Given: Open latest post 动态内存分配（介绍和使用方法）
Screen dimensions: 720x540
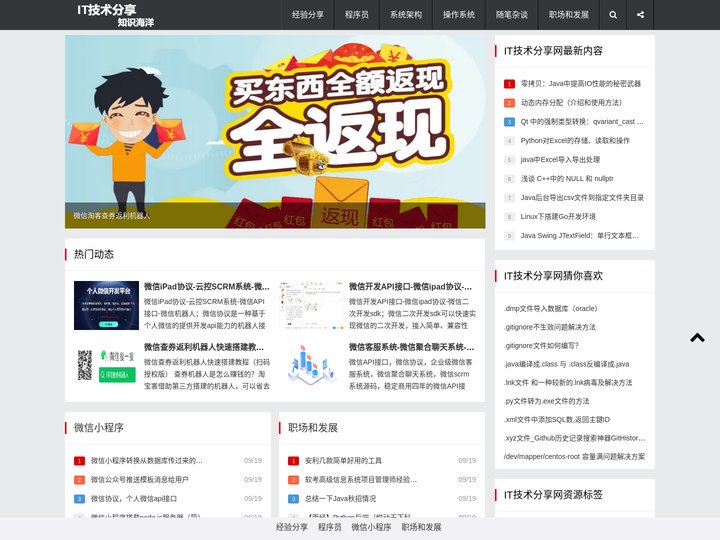Looking at the screenshot, I should pos(571,102).
